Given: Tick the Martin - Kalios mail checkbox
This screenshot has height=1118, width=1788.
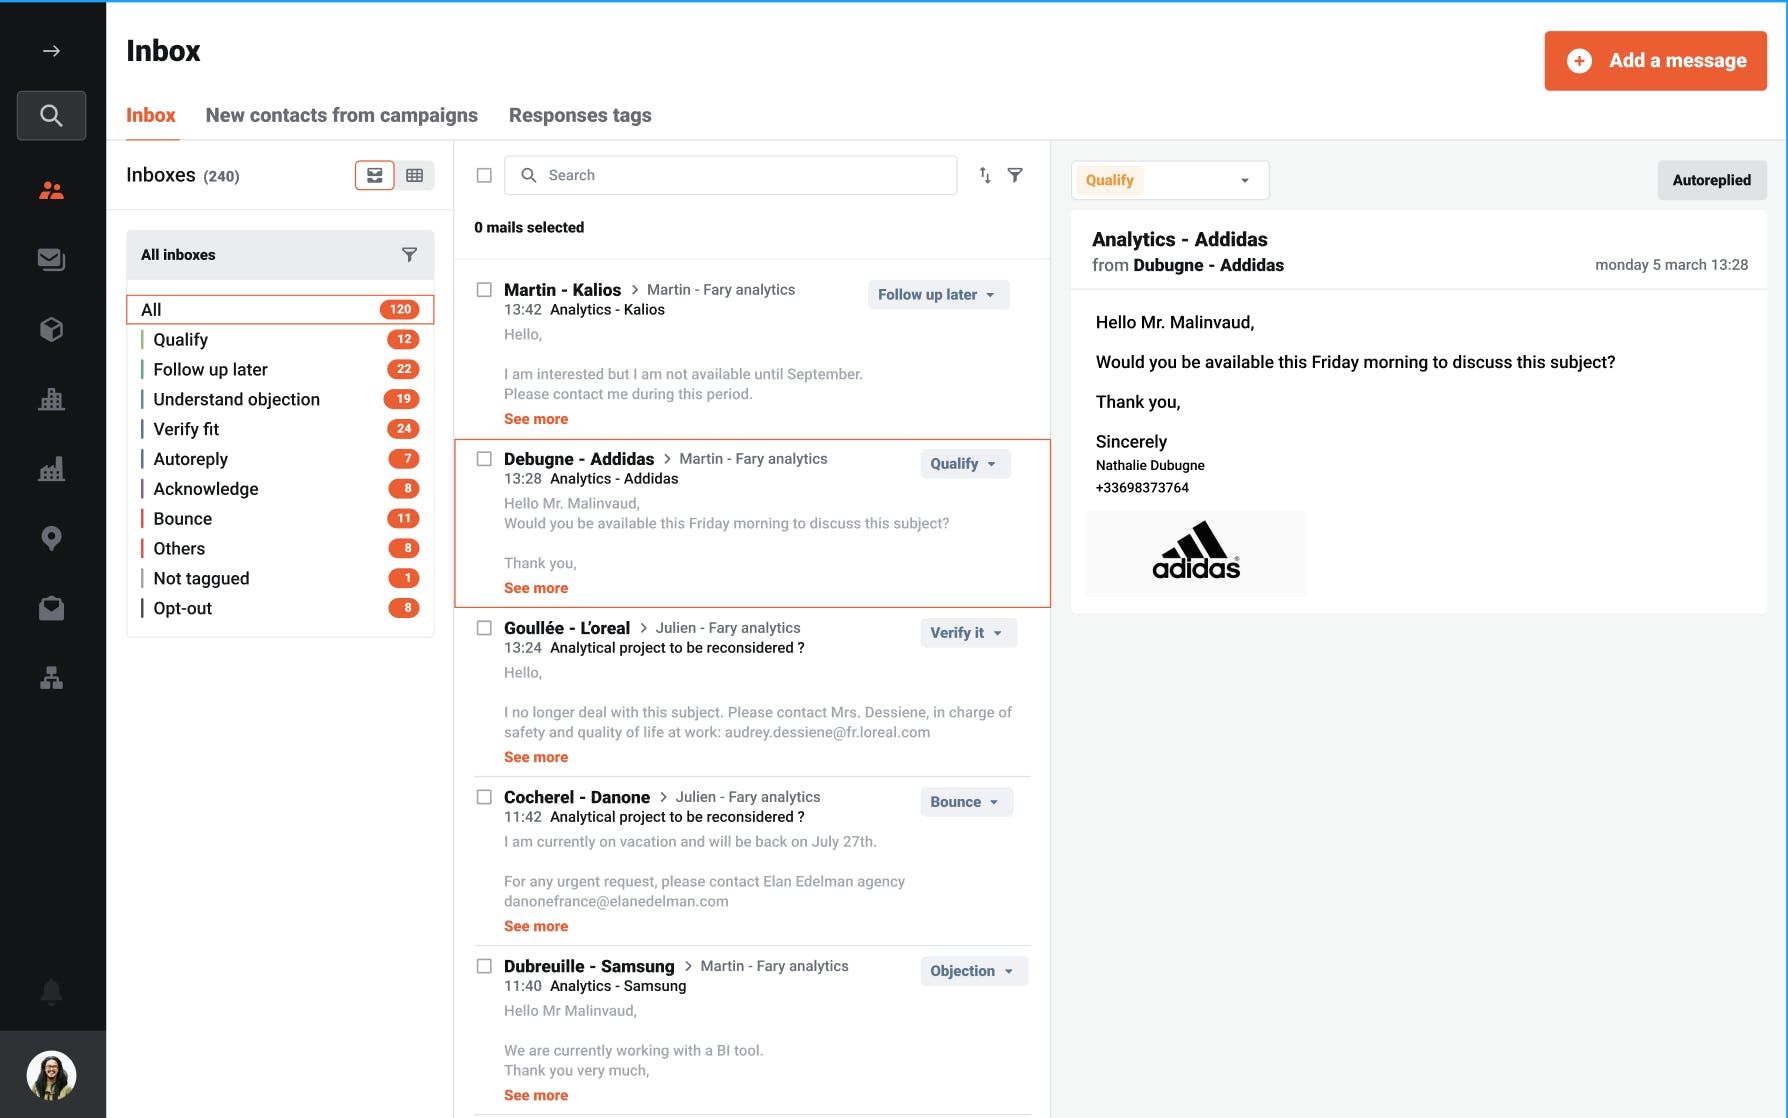Looking at the screenshot, I should tap(484, 290).
